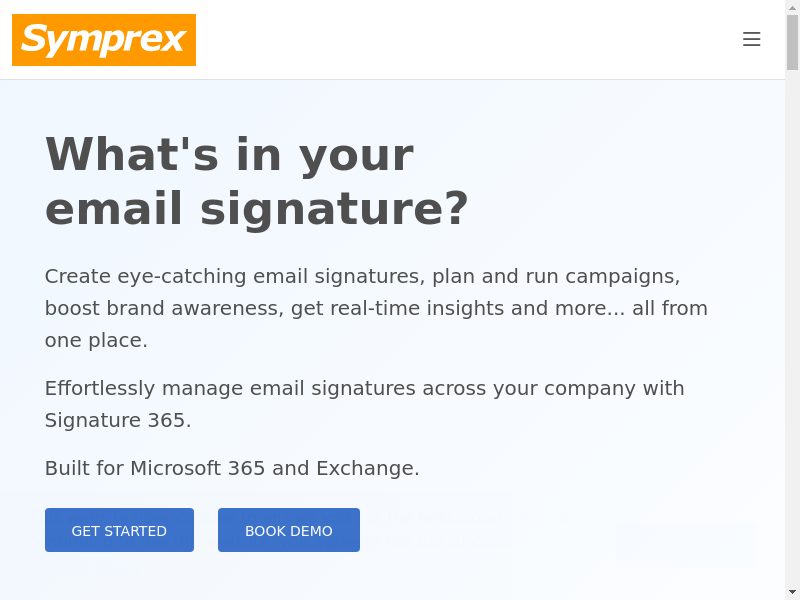The width and height of the screenshot is (800, 600).
Task: Click the scrollbar down arrow
Action: [x=792, y=592]
